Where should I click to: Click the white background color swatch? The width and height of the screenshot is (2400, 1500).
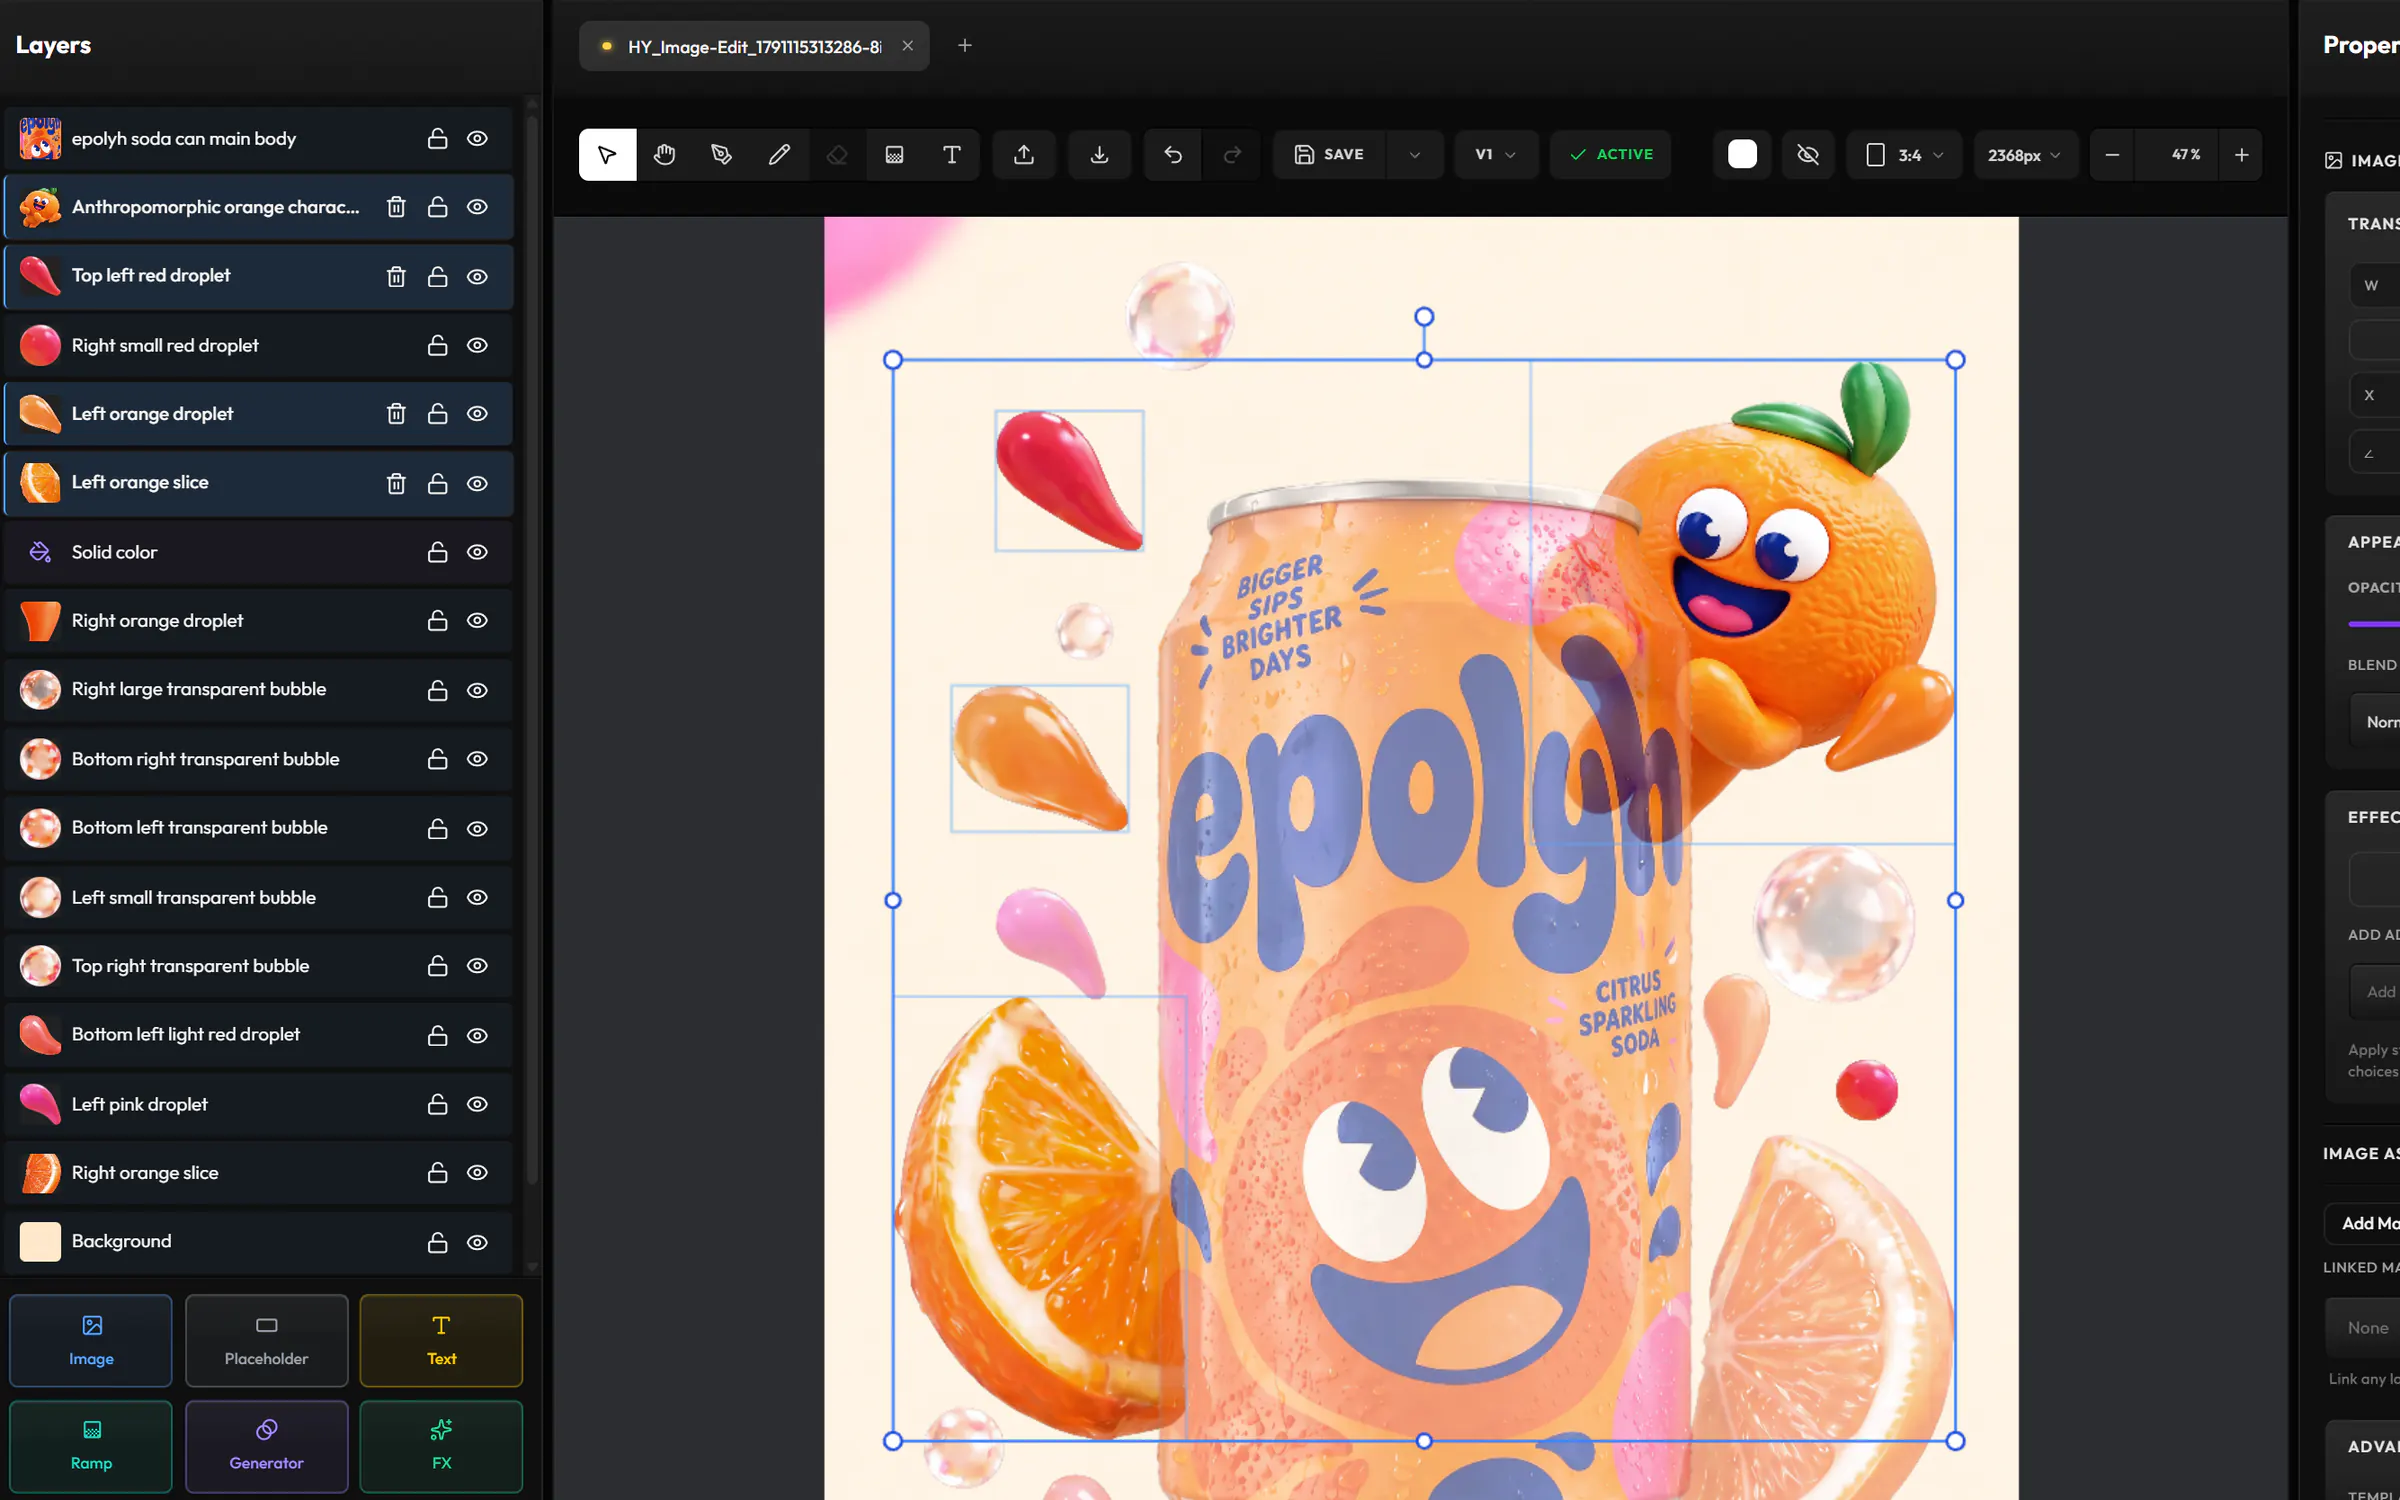tap(1742, 155)
